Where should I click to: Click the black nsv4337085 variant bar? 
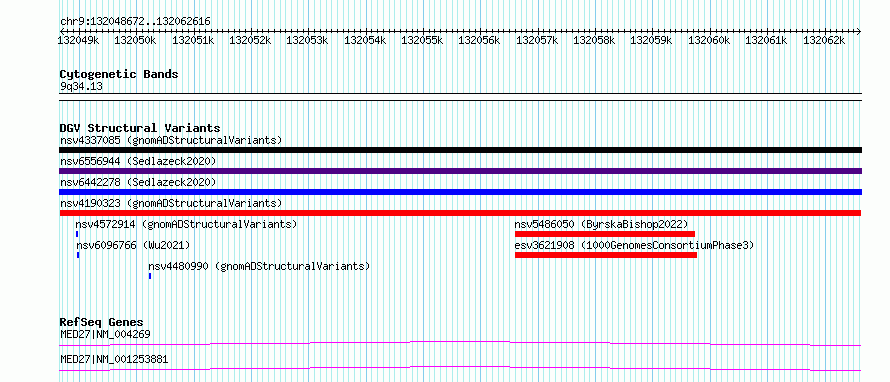coord(460,150)
